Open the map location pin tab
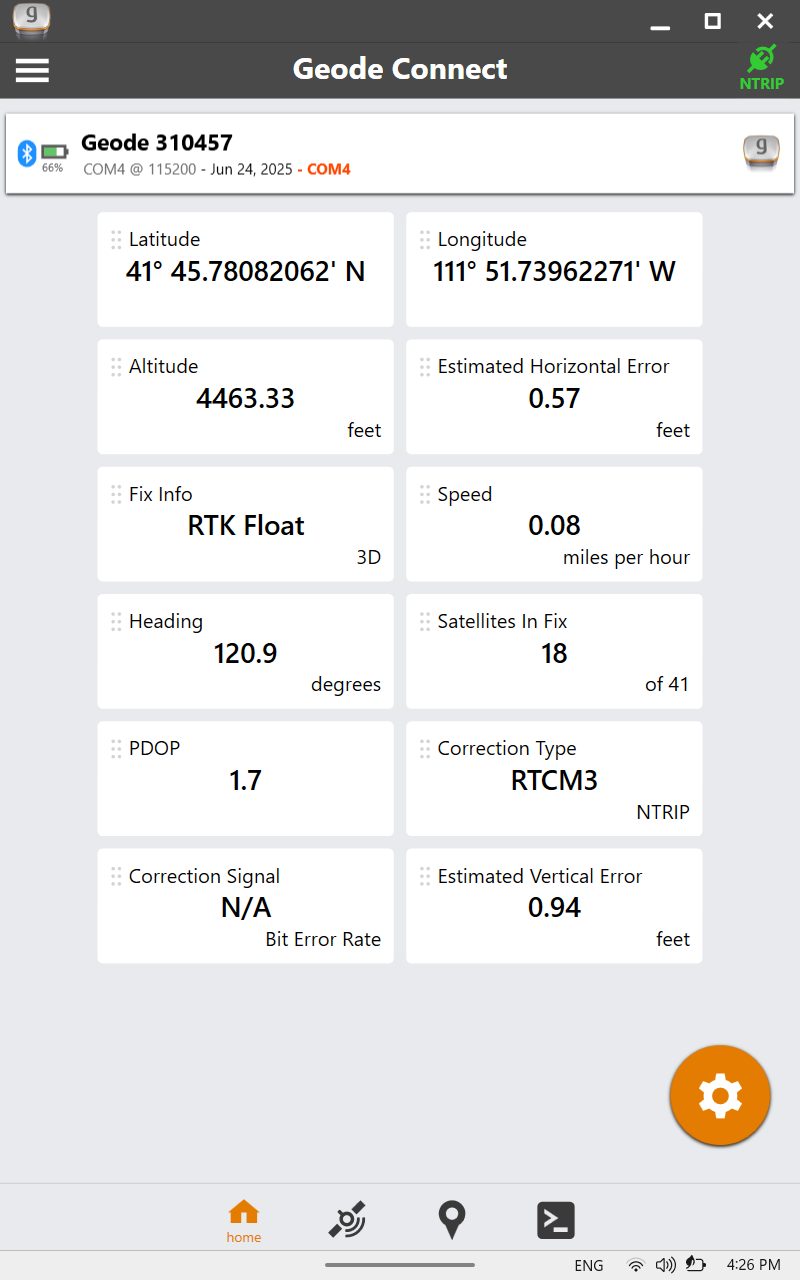This screenshot has width=800, height=1280. click(452, 1220)
